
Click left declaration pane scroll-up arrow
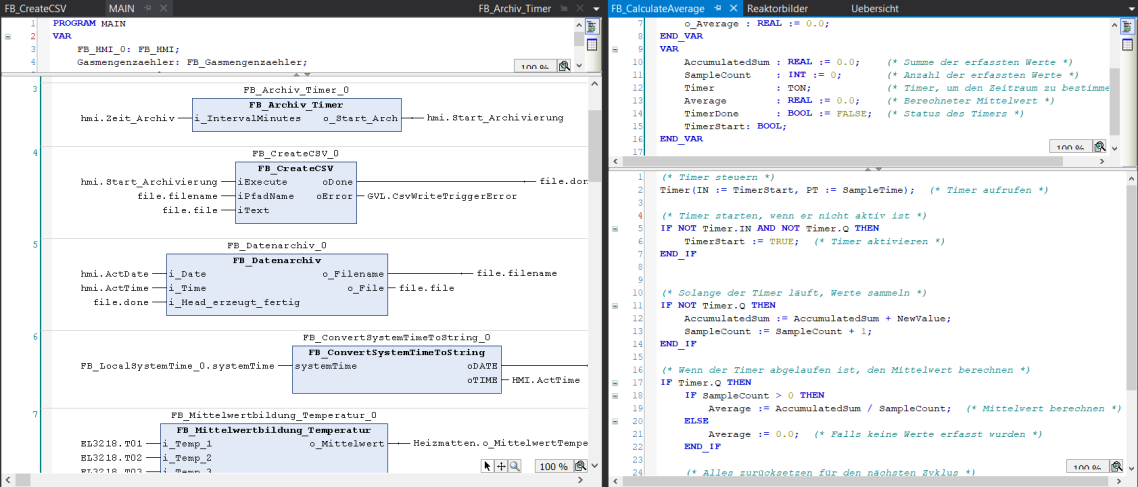[578, 25]
